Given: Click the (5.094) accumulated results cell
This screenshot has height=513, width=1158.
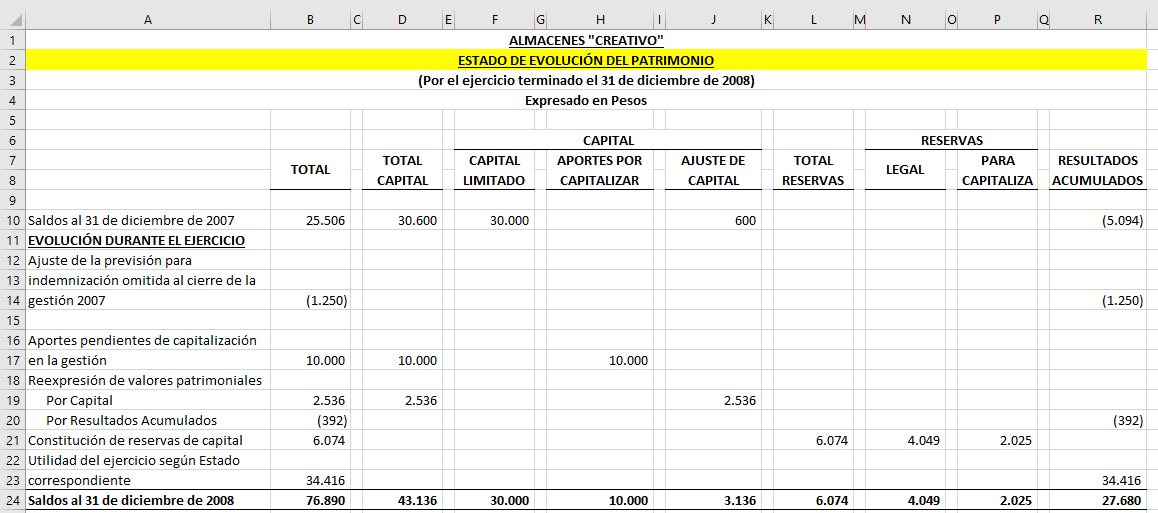Looking at the screenshot, I should click(x=1097, y=221).
